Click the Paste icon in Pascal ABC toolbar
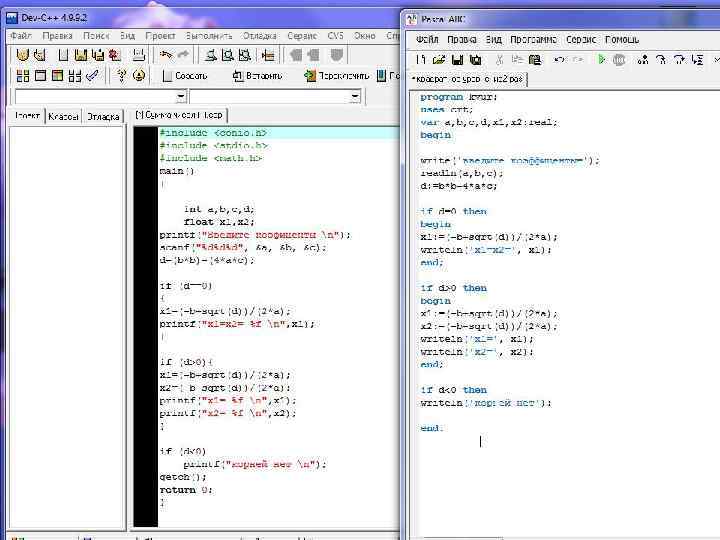The width and height of the screenshot is (720, 540). (535, 59)
